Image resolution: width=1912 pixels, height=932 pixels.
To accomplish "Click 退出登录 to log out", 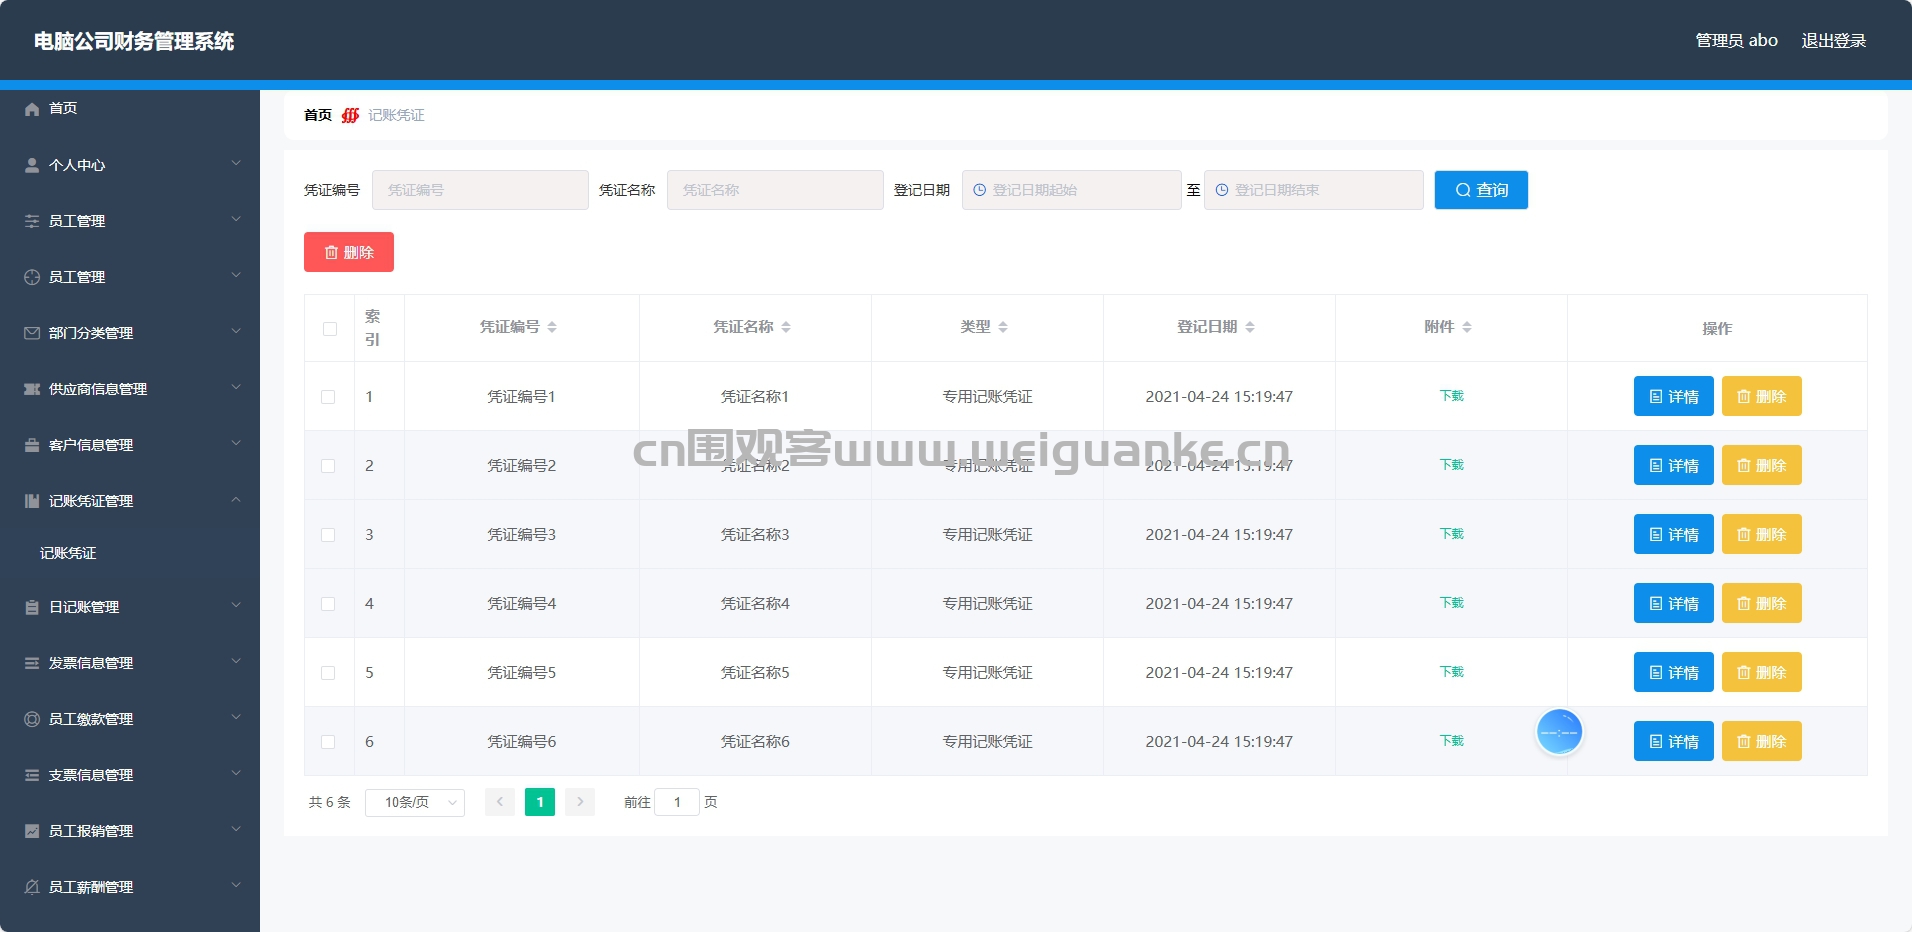I will coord(1834,41).
